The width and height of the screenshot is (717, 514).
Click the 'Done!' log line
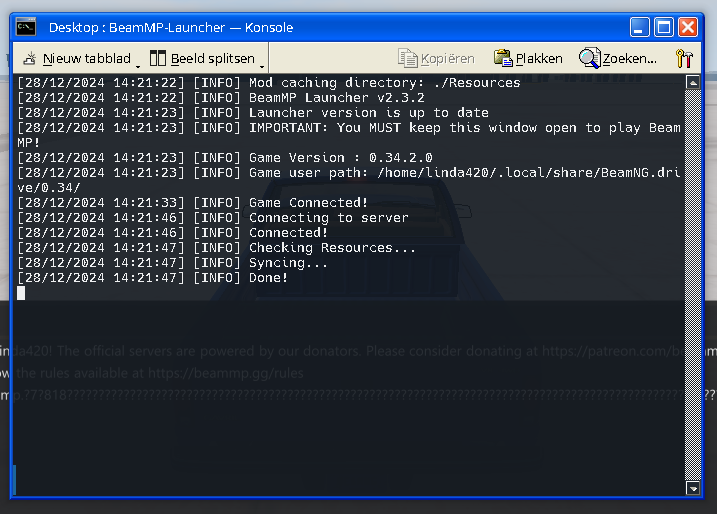(152, 278)
